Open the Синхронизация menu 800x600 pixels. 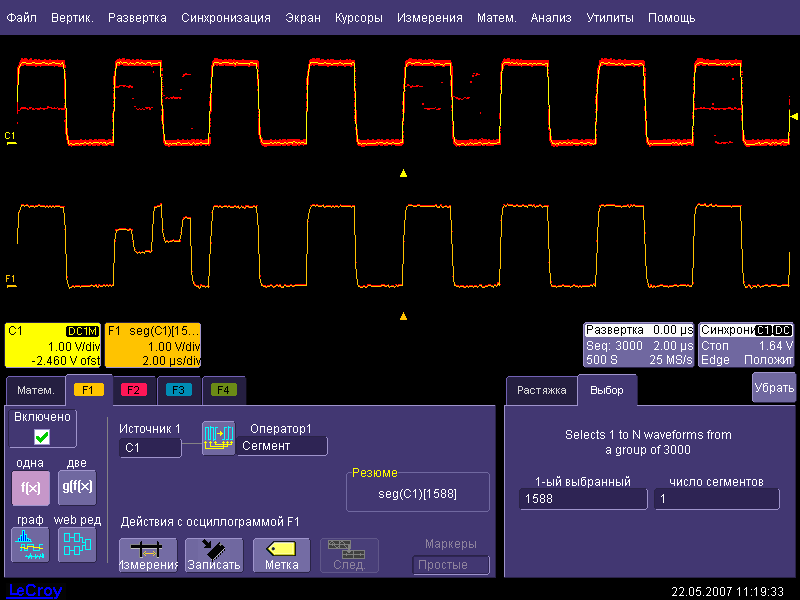(225, 18)
